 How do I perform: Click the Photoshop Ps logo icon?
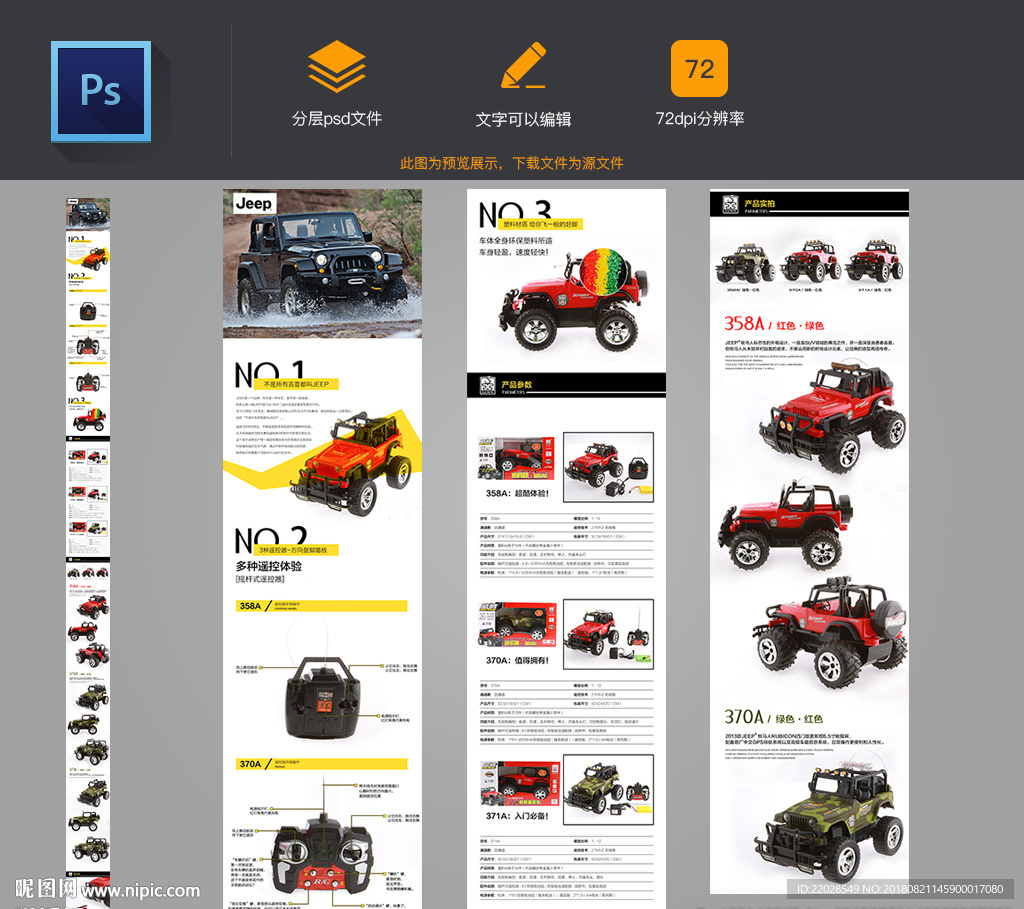pyautogui.click(x=101, y=91)
